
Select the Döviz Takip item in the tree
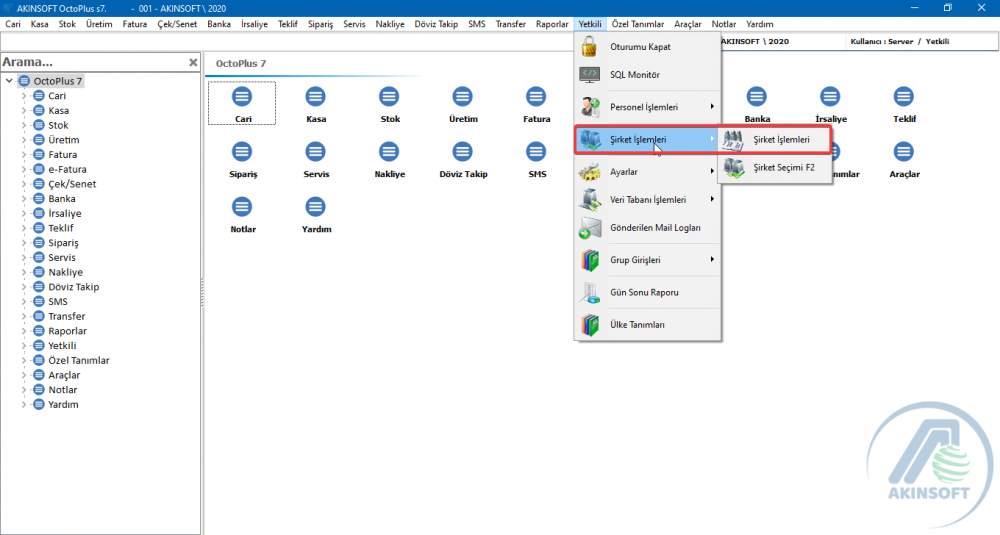[74, 287]
